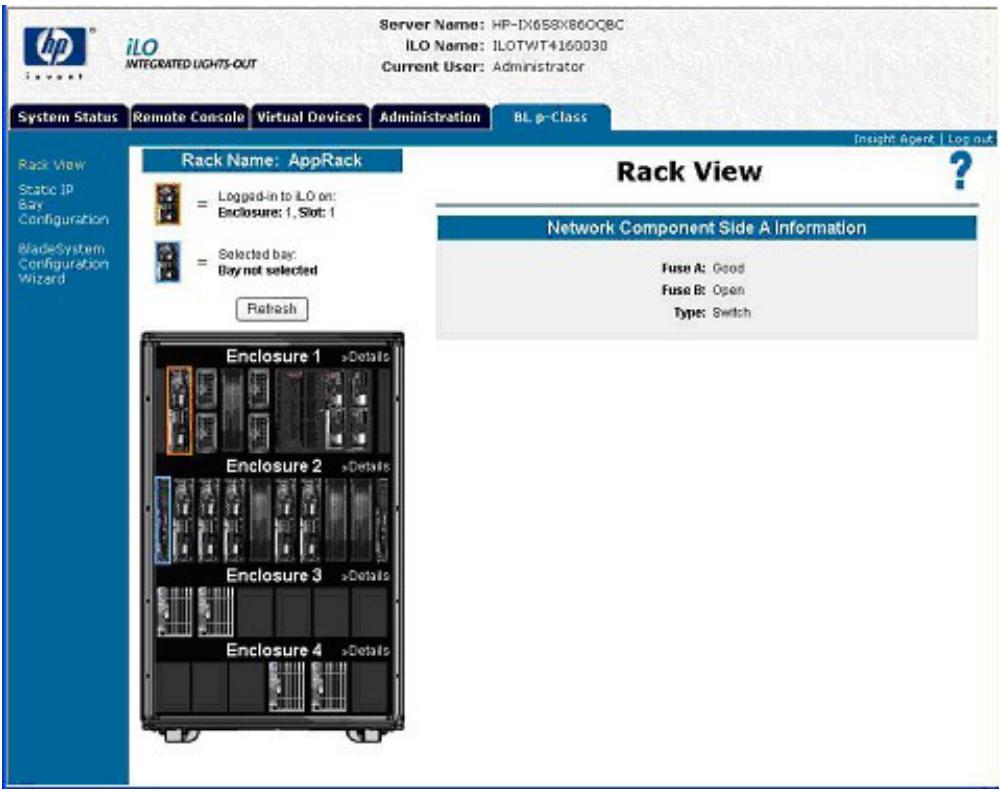Select last empty bay in Enclosure 4

pos(370,686)
